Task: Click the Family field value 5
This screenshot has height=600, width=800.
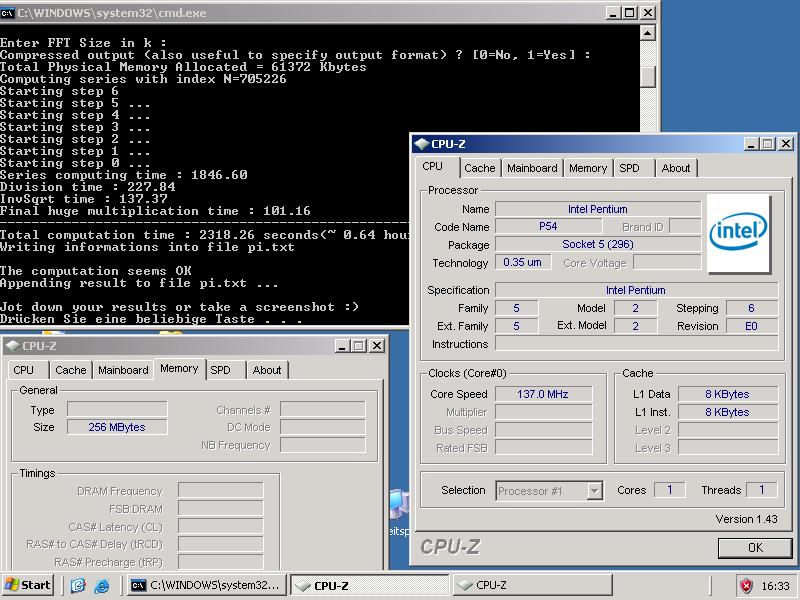Action: tap(516, 308)
